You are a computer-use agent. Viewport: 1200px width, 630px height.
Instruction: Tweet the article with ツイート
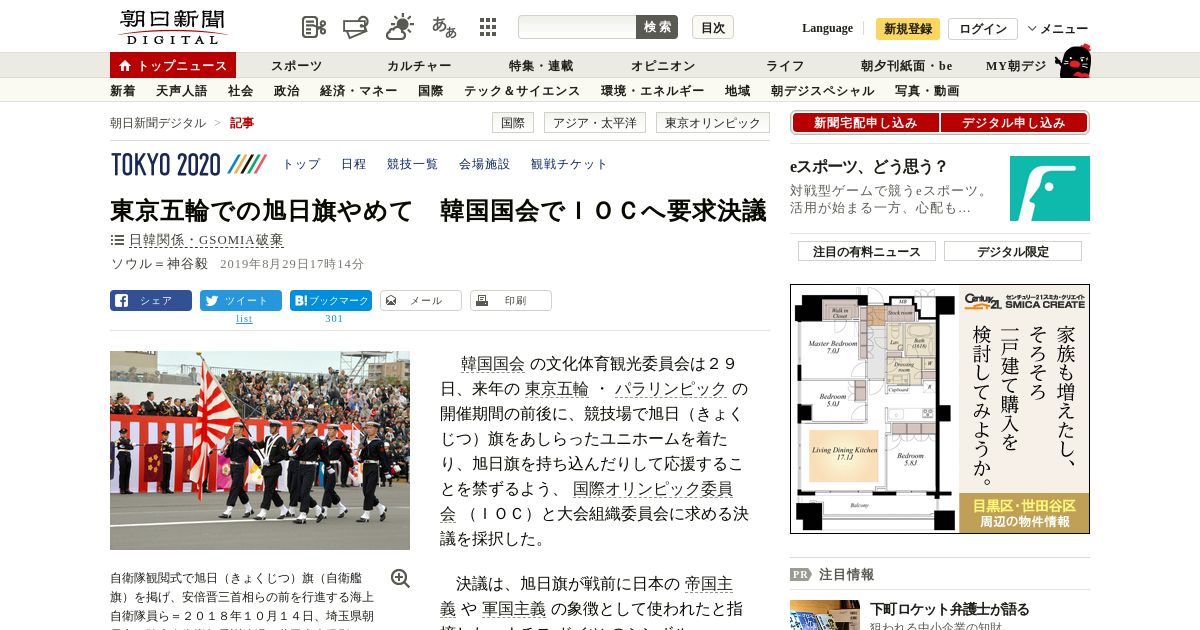[241, 300]
